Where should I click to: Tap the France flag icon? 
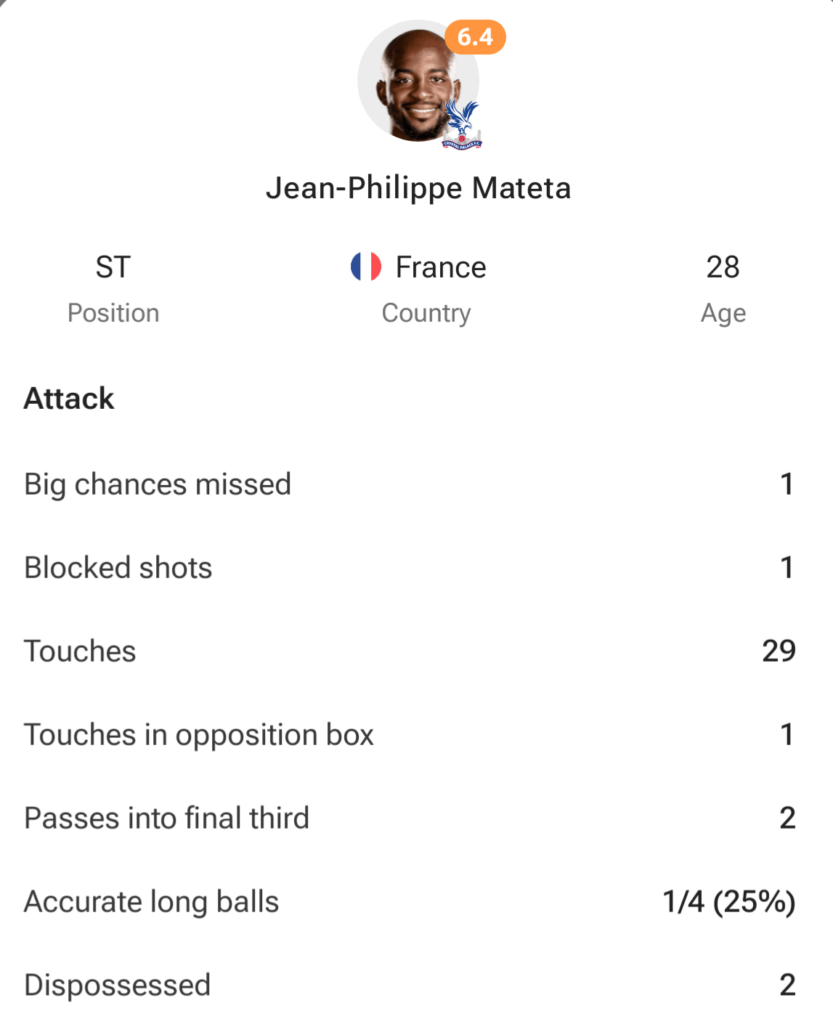tap(366, 267)
